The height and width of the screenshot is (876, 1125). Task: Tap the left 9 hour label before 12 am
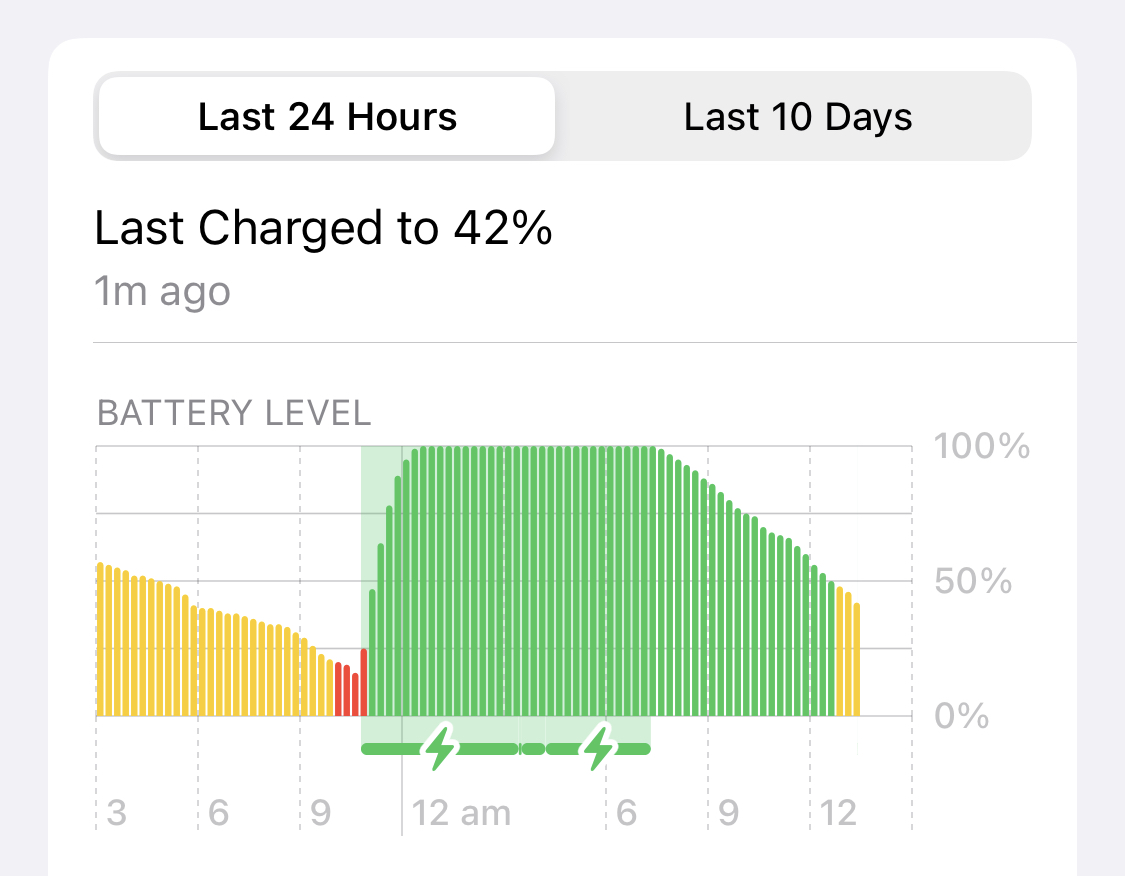point(321,813)
